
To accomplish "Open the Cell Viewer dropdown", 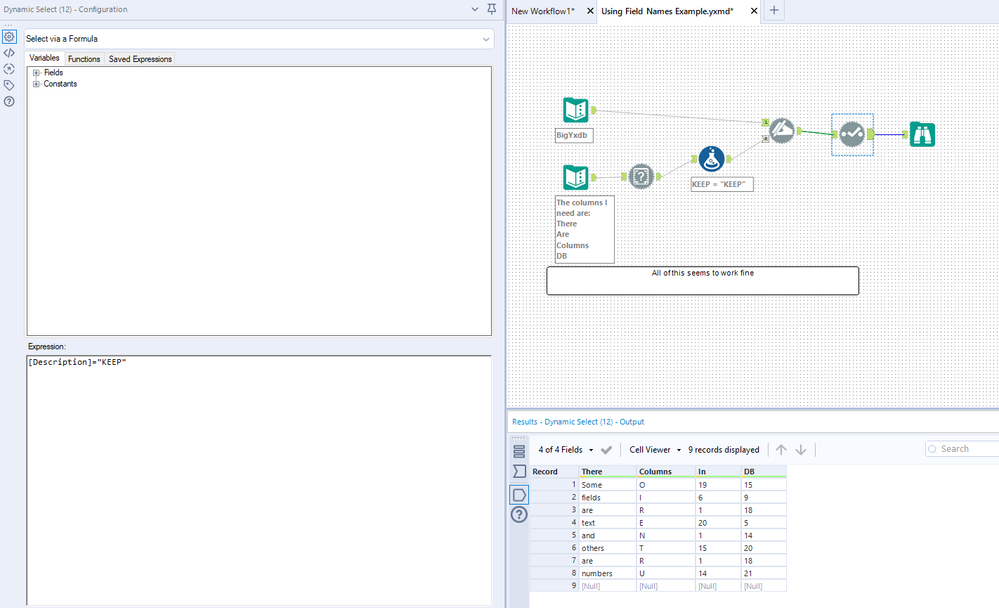I will coord(655,450).
